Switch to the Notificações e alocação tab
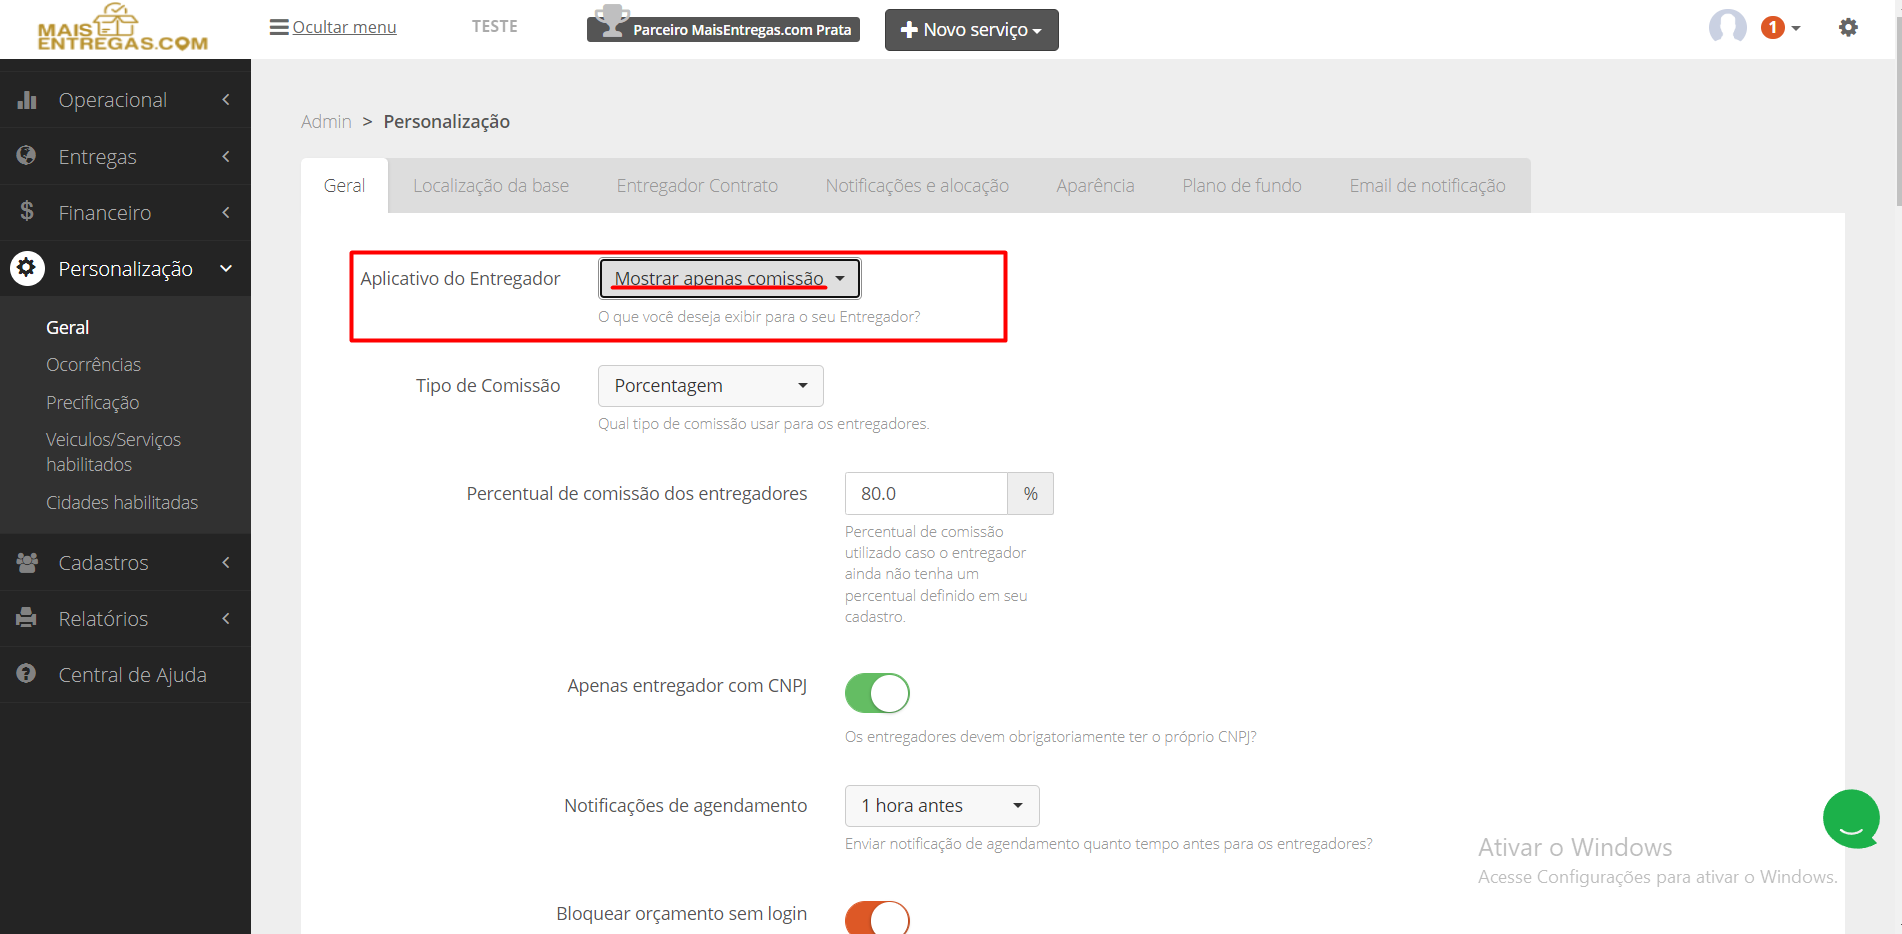This screenshot has width=1902, height=934. click(917, 186)
